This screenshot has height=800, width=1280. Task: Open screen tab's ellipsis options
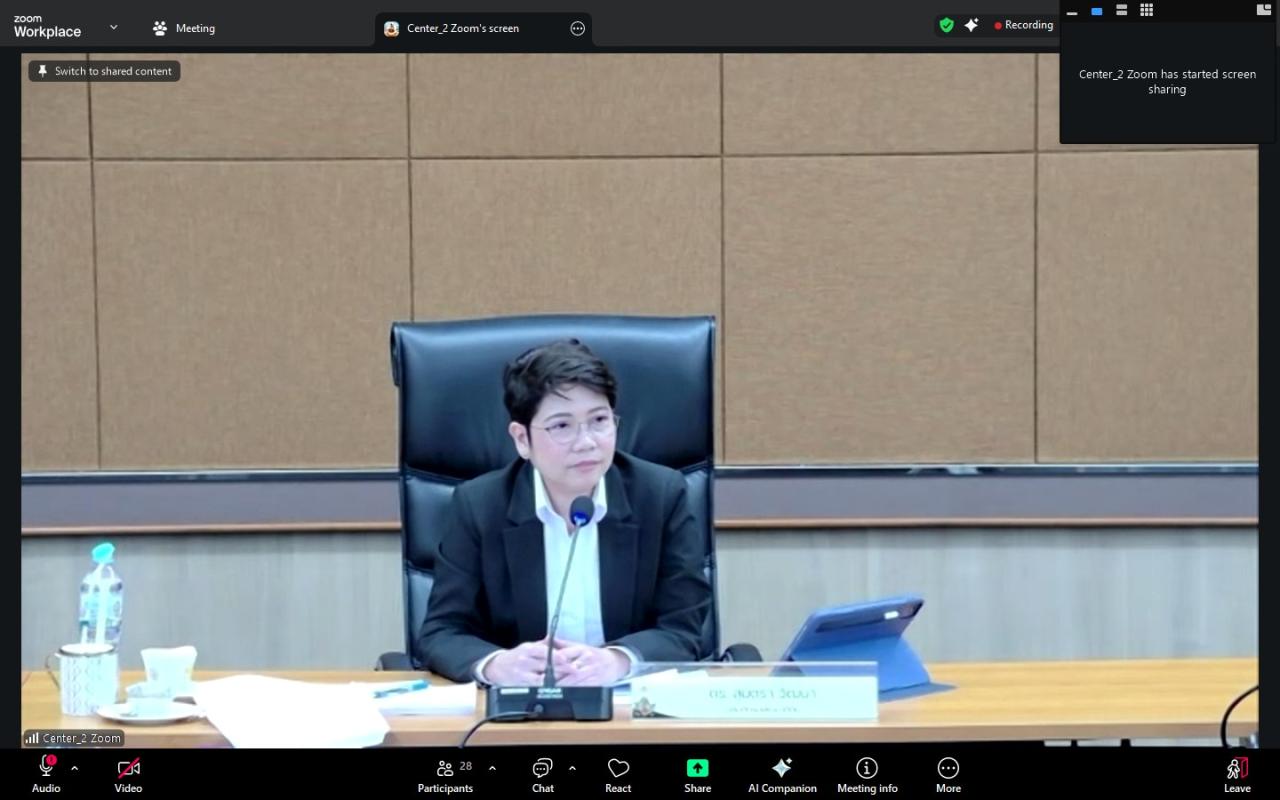577,28
